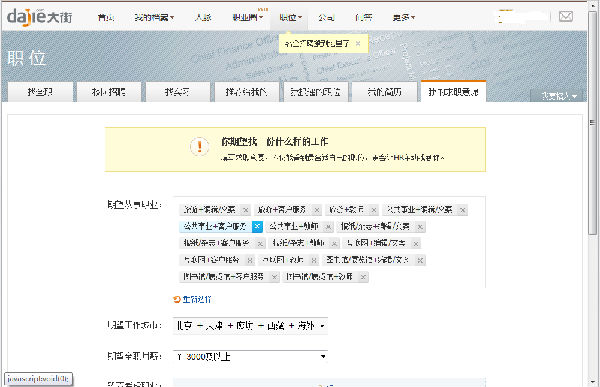Remove the 报纸/杂志+编辑/文案 tag
600x387 pixels.
point(420,227)
